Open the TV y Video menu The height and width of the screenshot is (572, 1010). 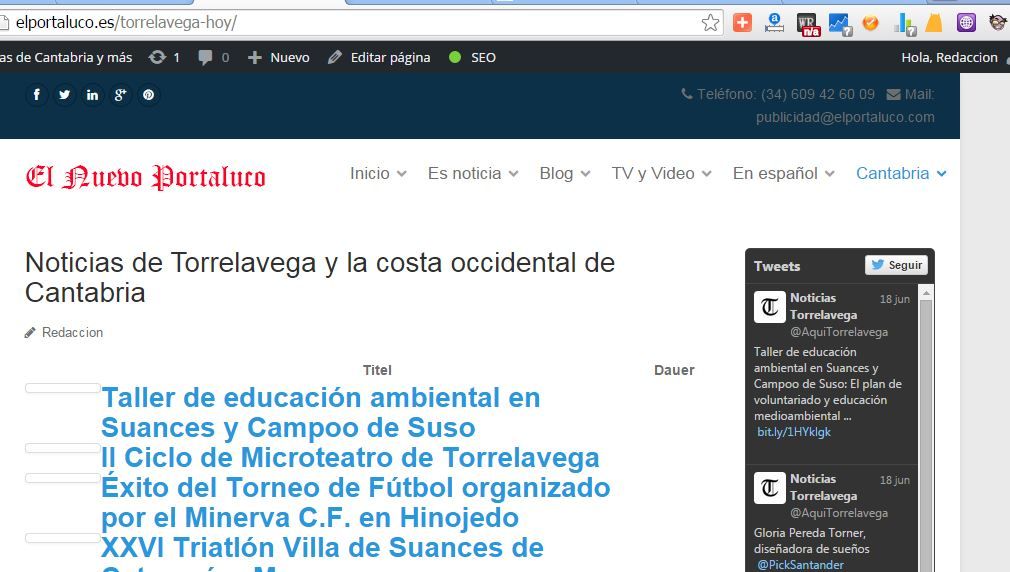coord(662,173)
